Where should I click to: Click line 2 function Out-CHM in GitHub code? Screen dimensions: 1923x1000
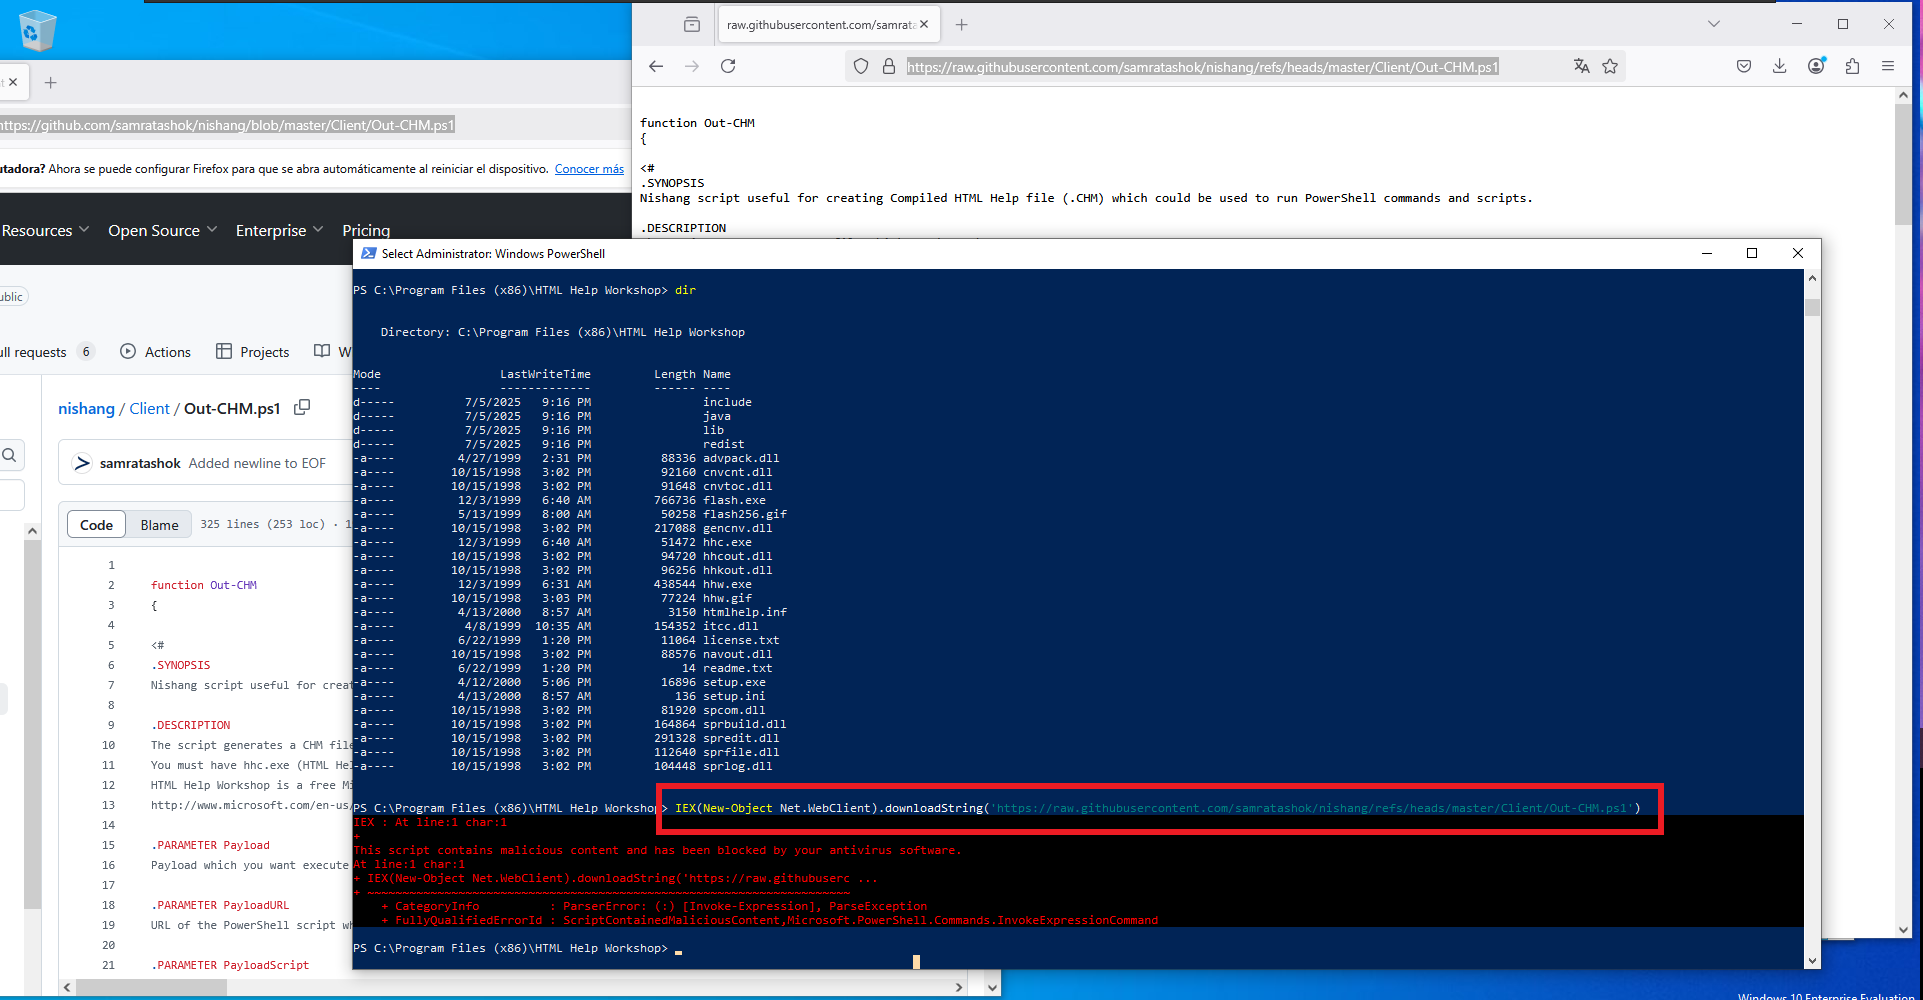pos(204,585)
